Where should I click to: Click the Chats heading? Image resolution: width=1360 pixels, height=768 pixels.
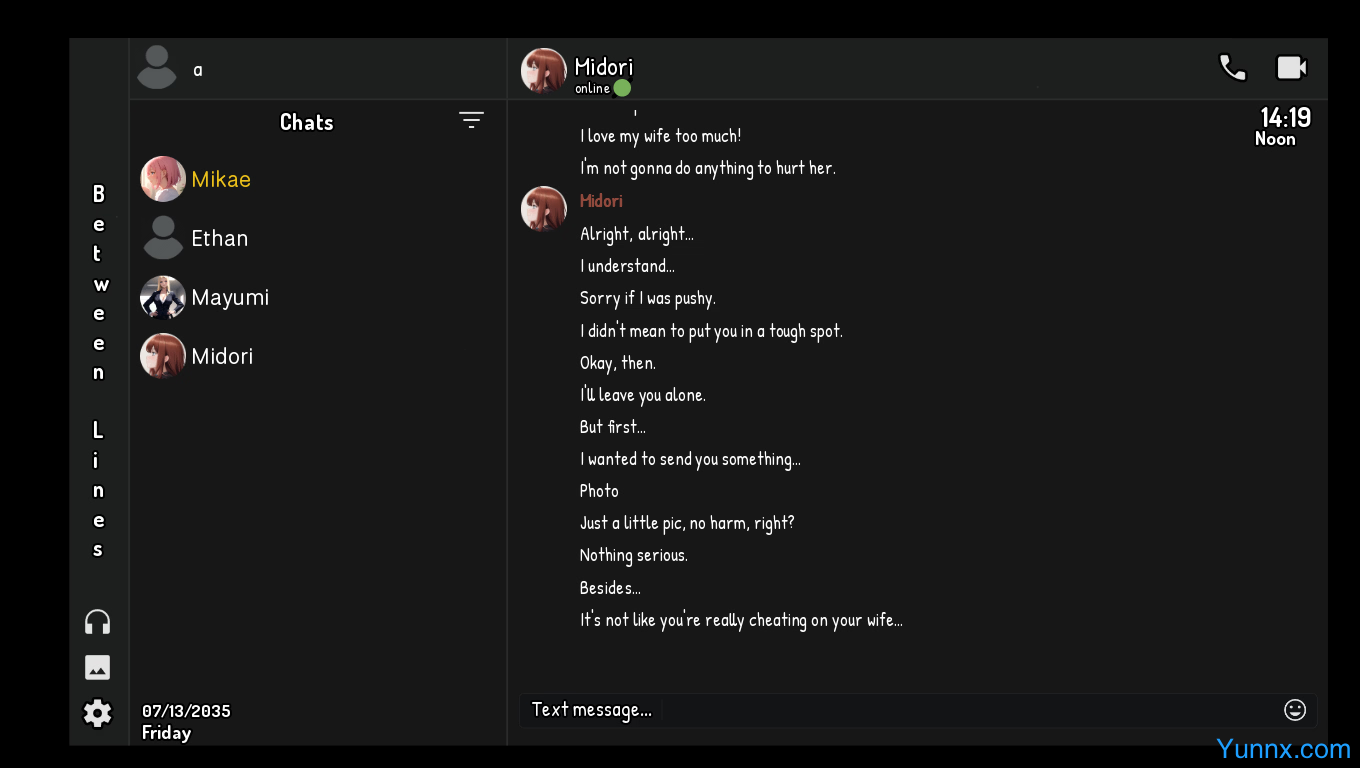tap(306, 122)
